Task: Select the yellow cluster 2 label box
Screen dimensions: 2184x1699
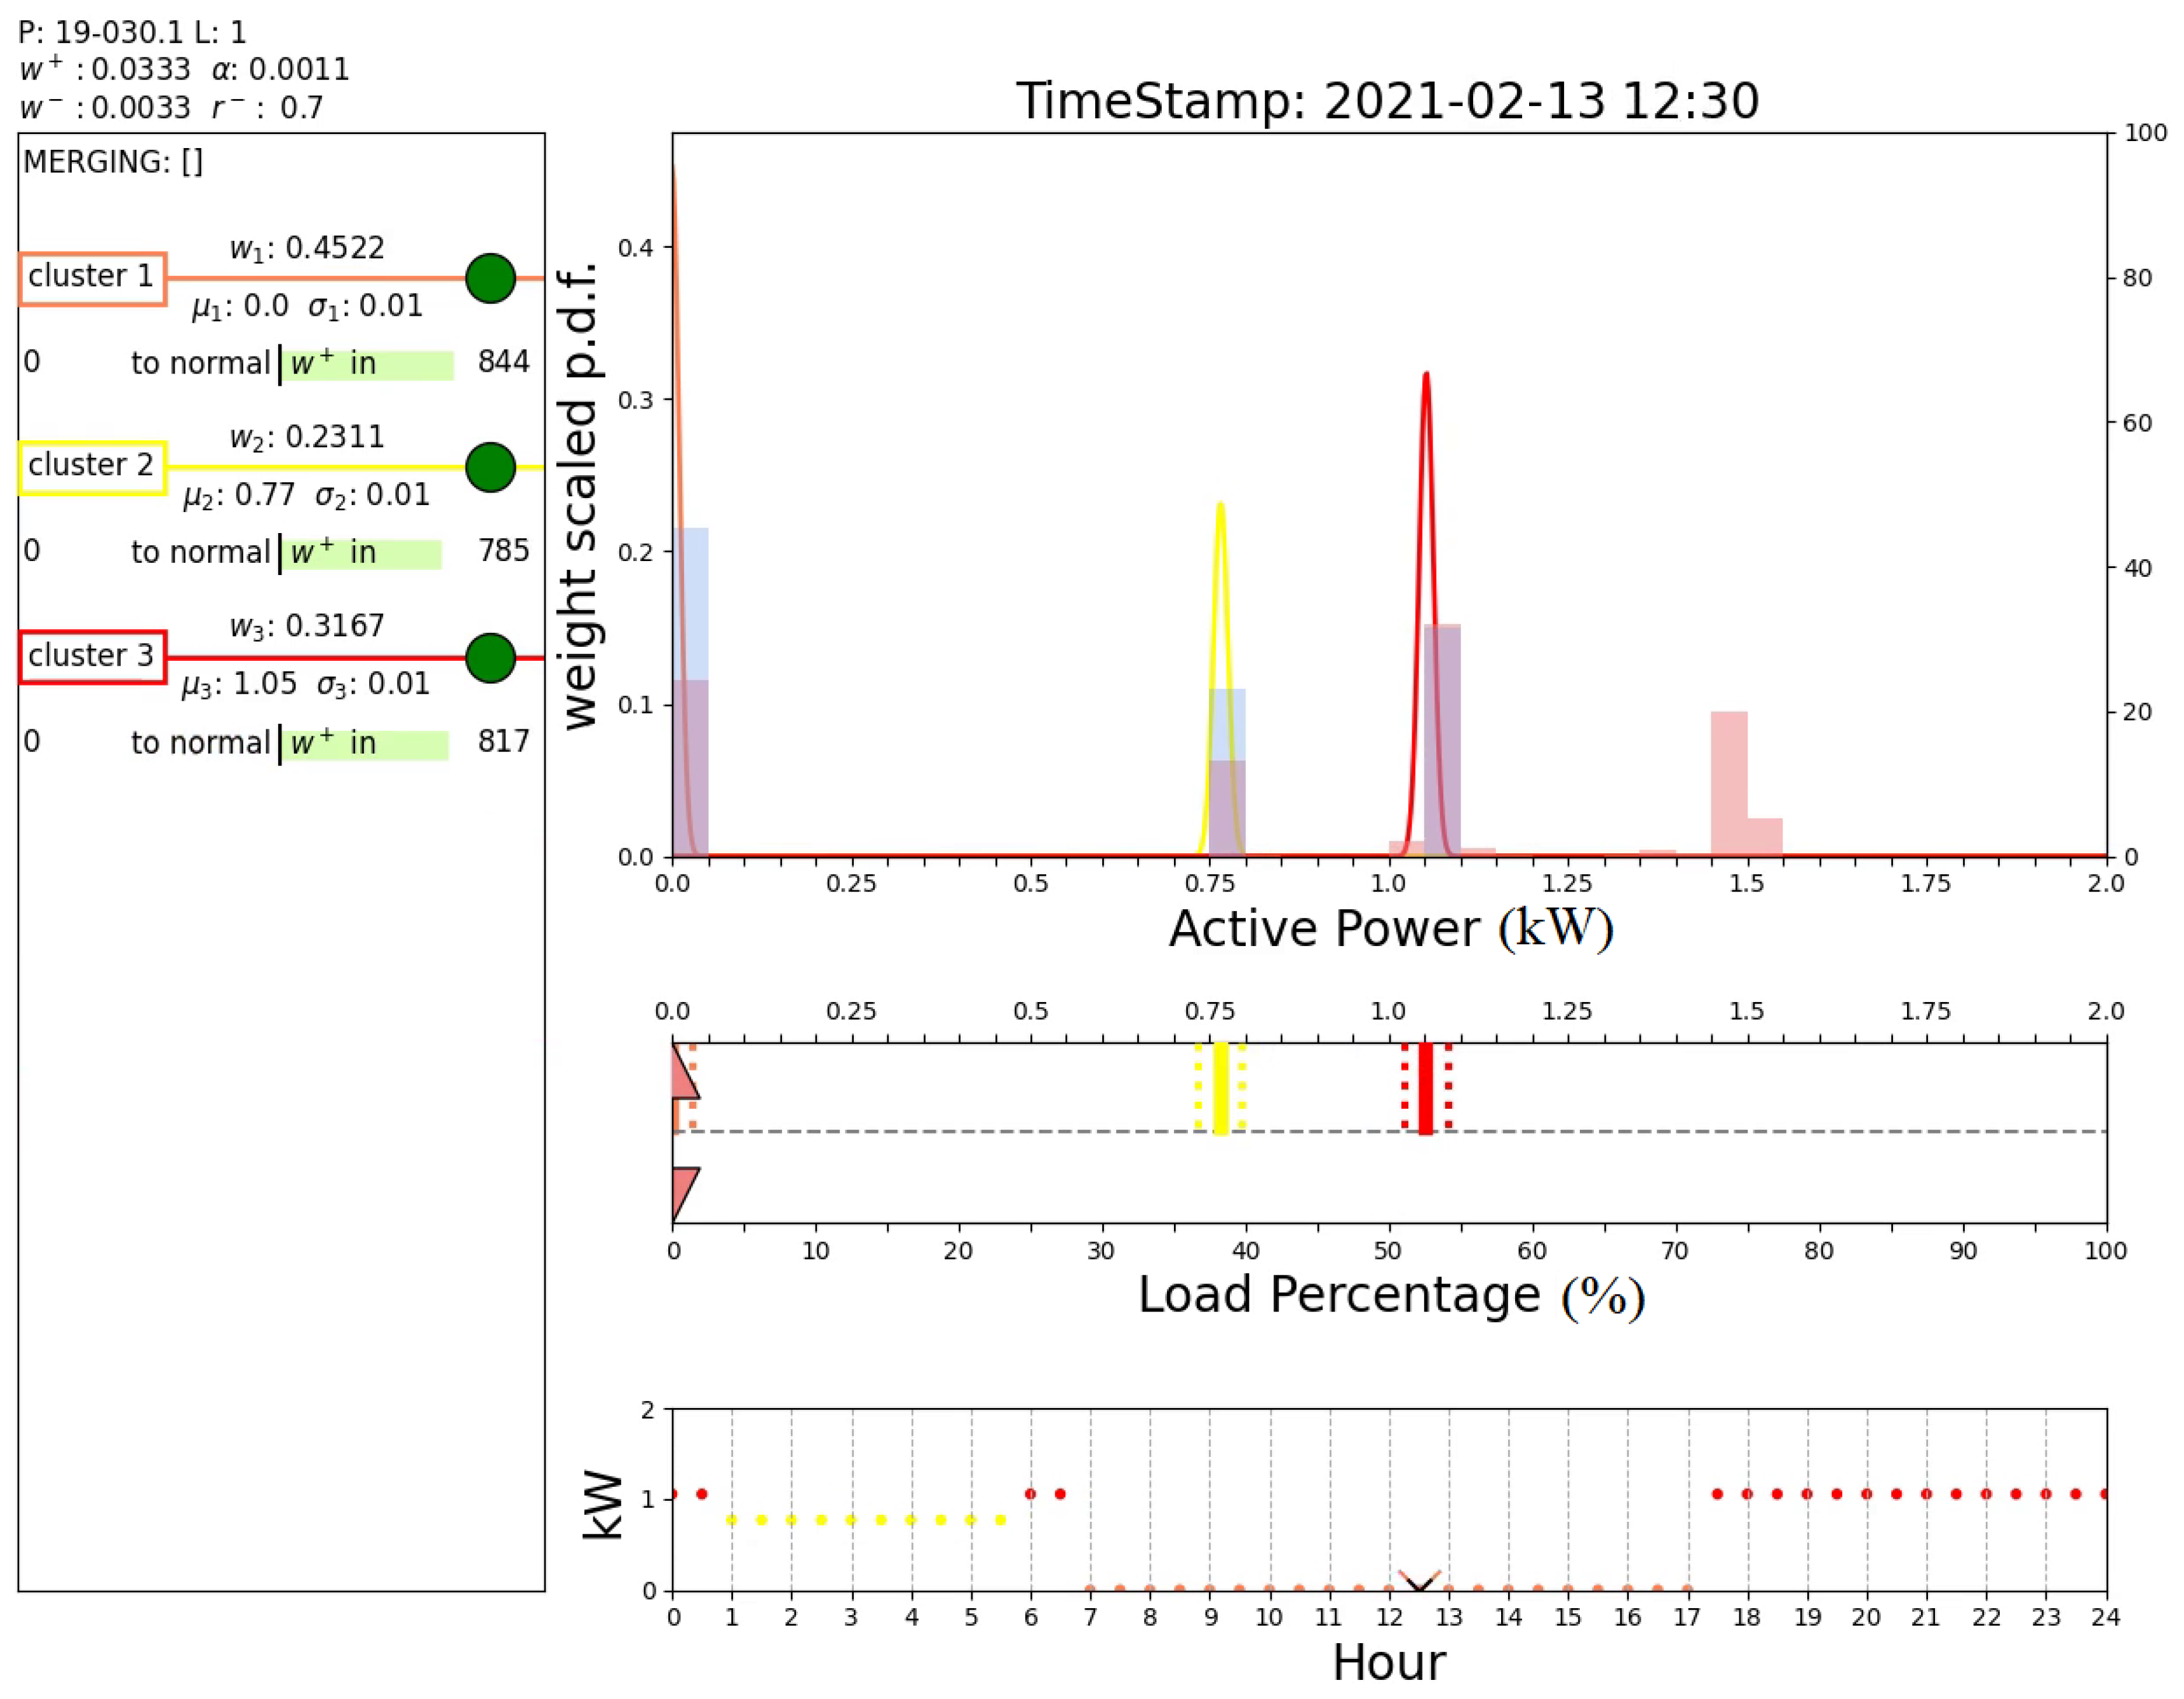Action: 92,467
